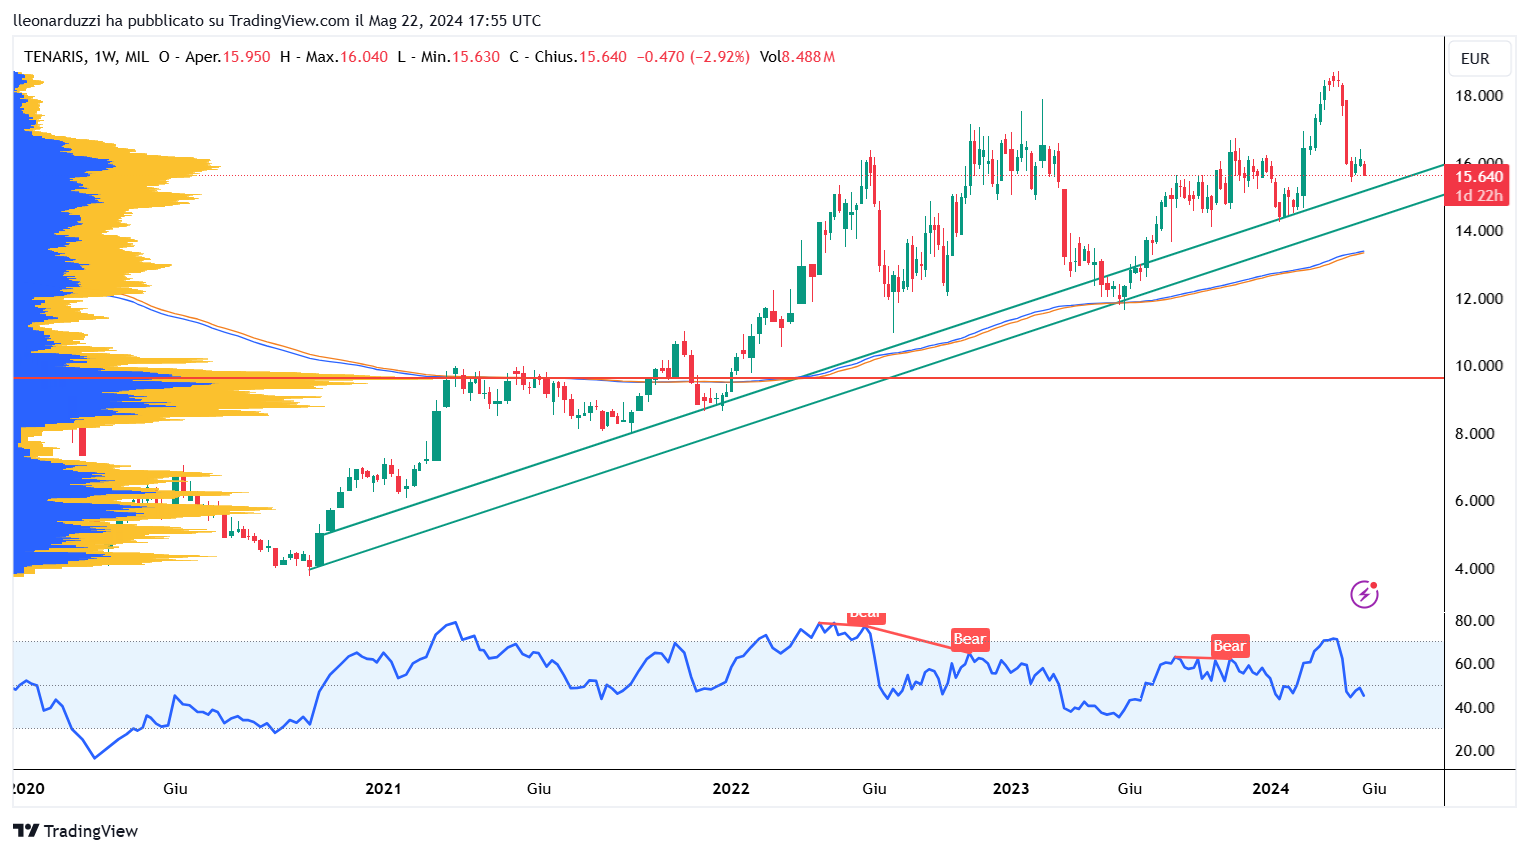Click the 10.000 price axis label
Screen dimensions: 1529x854
[x=1479, y=366]
